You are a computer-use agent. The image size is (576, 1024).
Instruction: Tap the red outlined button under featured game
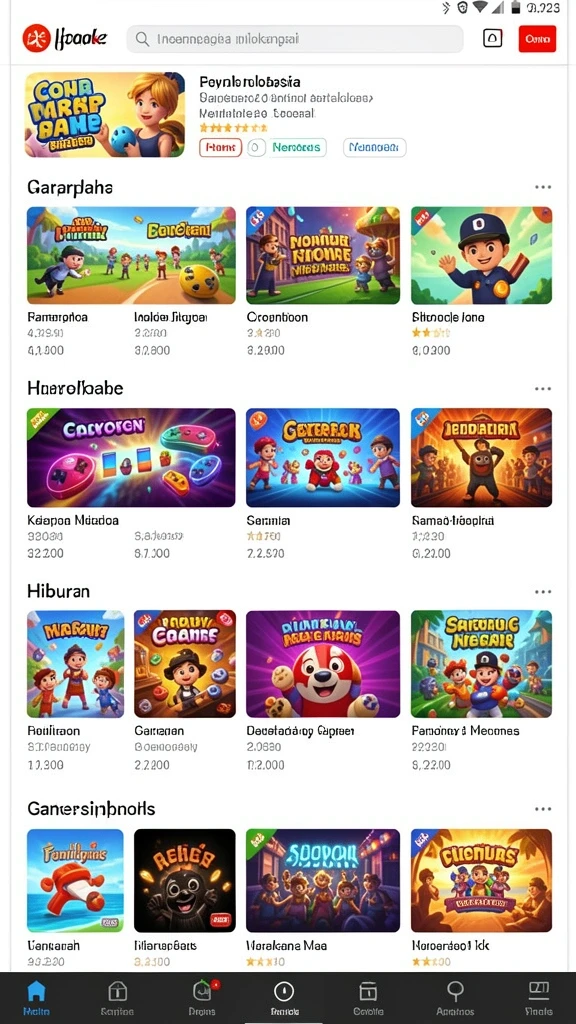(220, 148)
